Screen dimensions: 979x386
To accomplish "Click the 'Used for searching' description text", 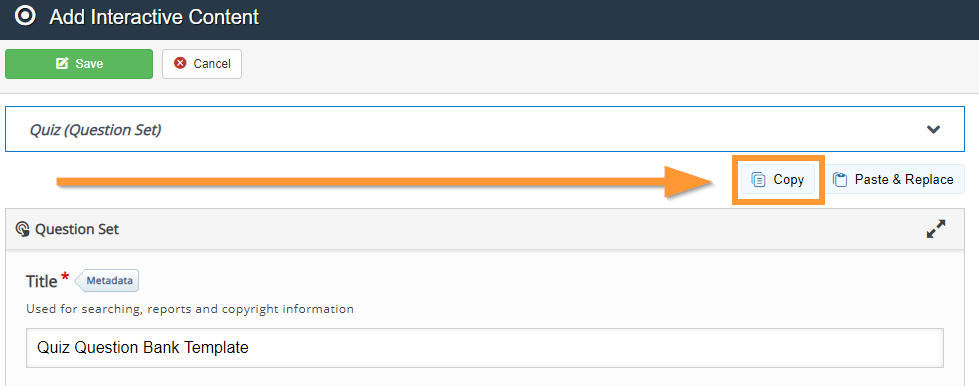I will pos(190,309).
